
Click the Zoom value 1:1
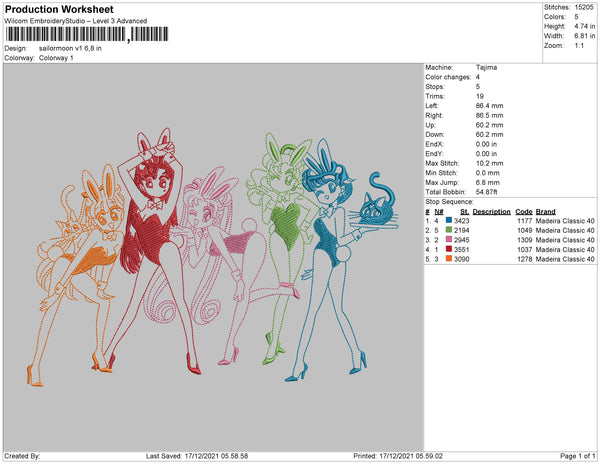[x=579, y=46]
